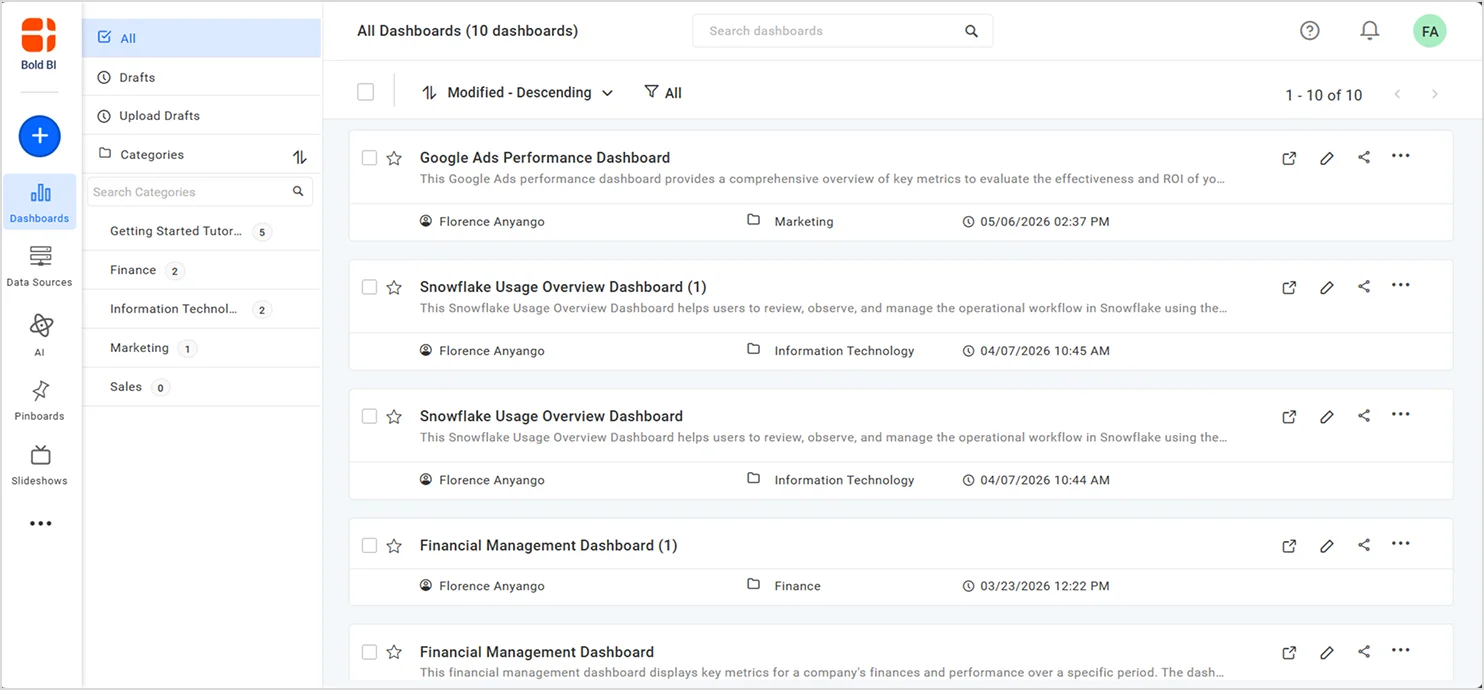Open the Dashboards sidebar section
Viewport: 1484px width, 690px height.
[x=40, y=202]
